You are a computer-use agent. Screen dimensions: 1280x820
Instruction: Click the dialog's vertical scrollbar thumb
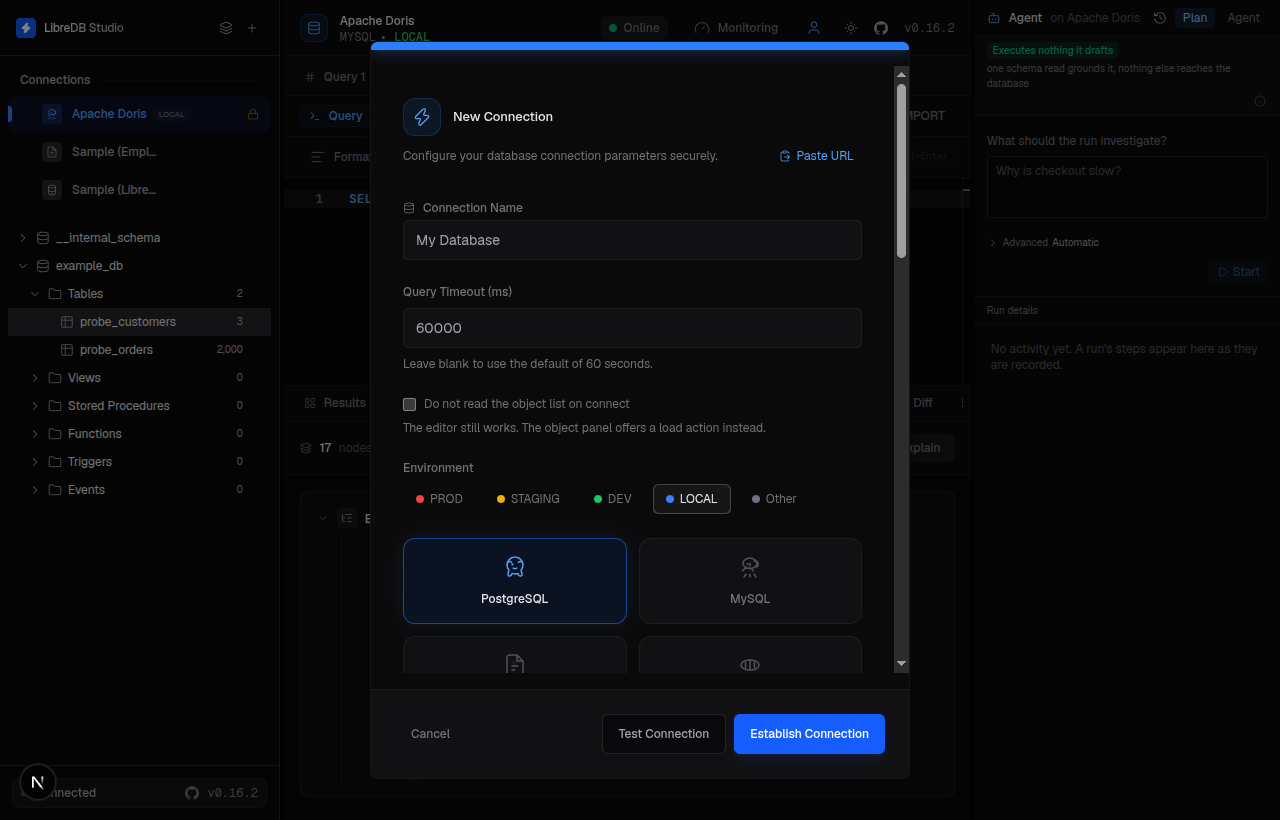click(x=902, y=170)
